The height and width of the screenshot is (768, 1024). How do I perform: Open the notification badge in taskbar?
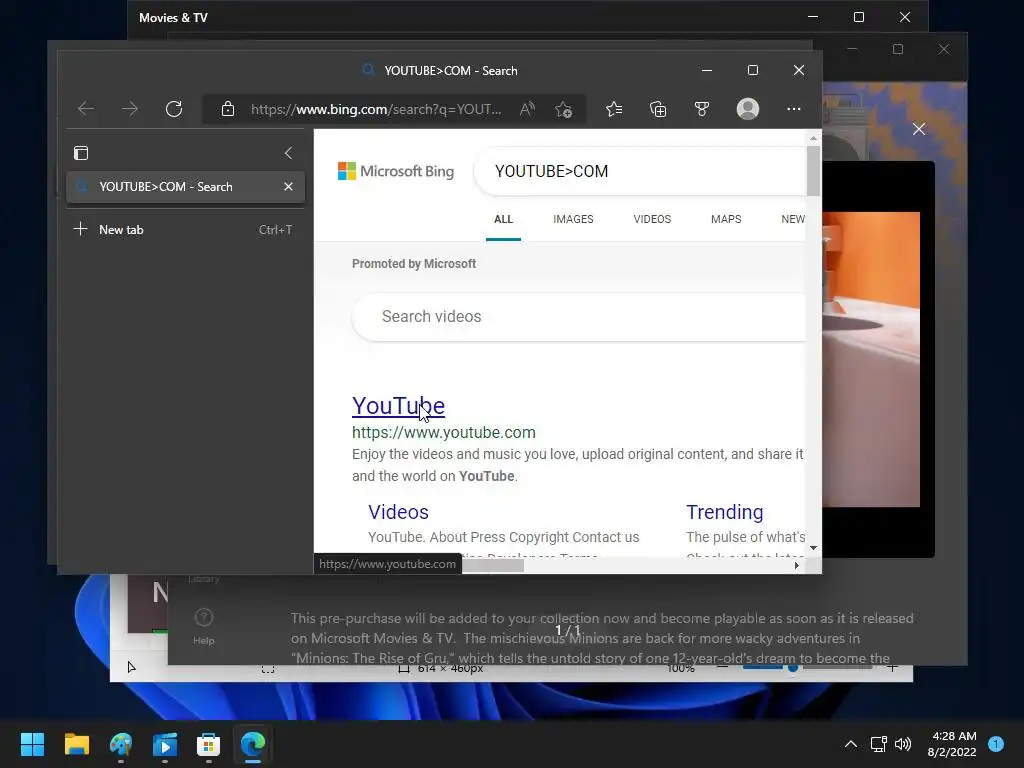click(996, 744)
